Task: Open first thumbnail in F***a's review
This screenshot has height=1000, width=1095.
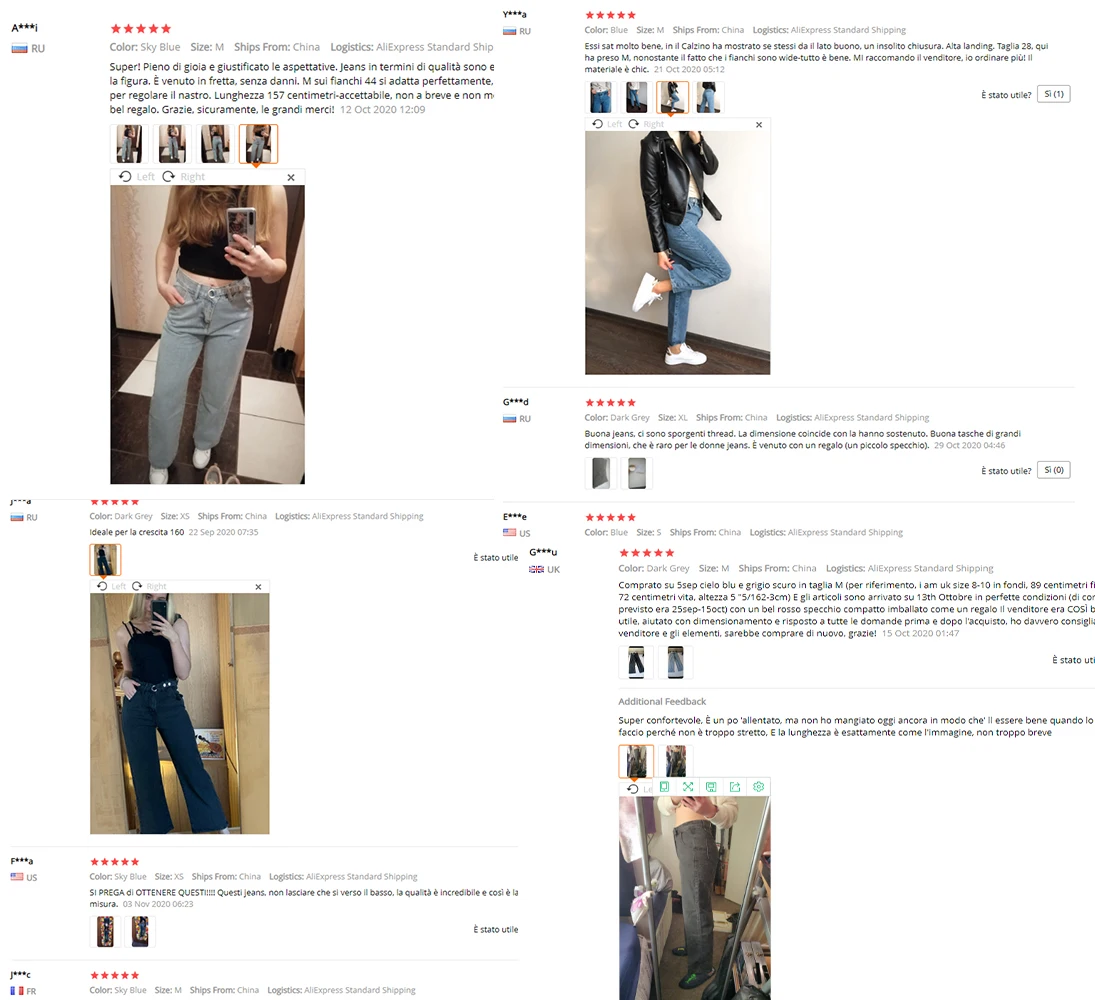Action: [105, 932]
